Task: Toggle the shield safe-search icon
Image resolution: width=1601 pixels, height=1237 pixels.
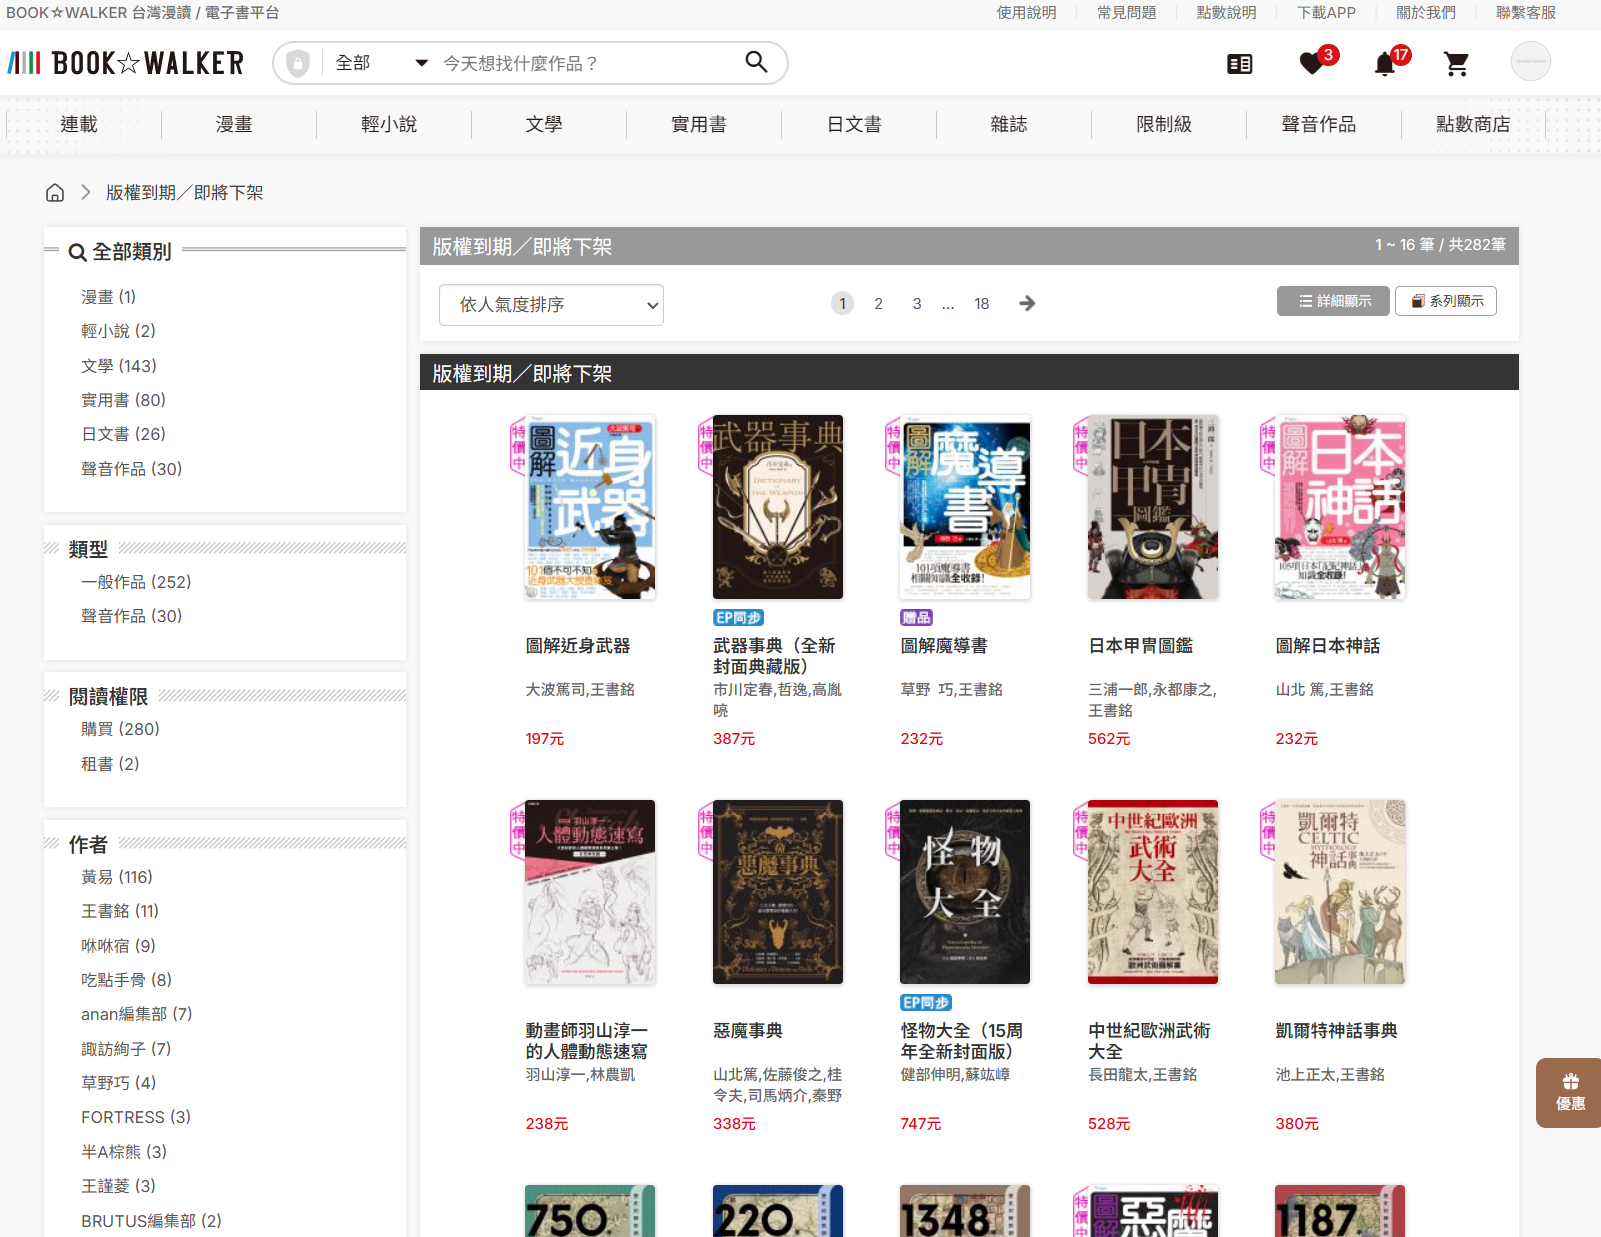Action: pos(297,63)
